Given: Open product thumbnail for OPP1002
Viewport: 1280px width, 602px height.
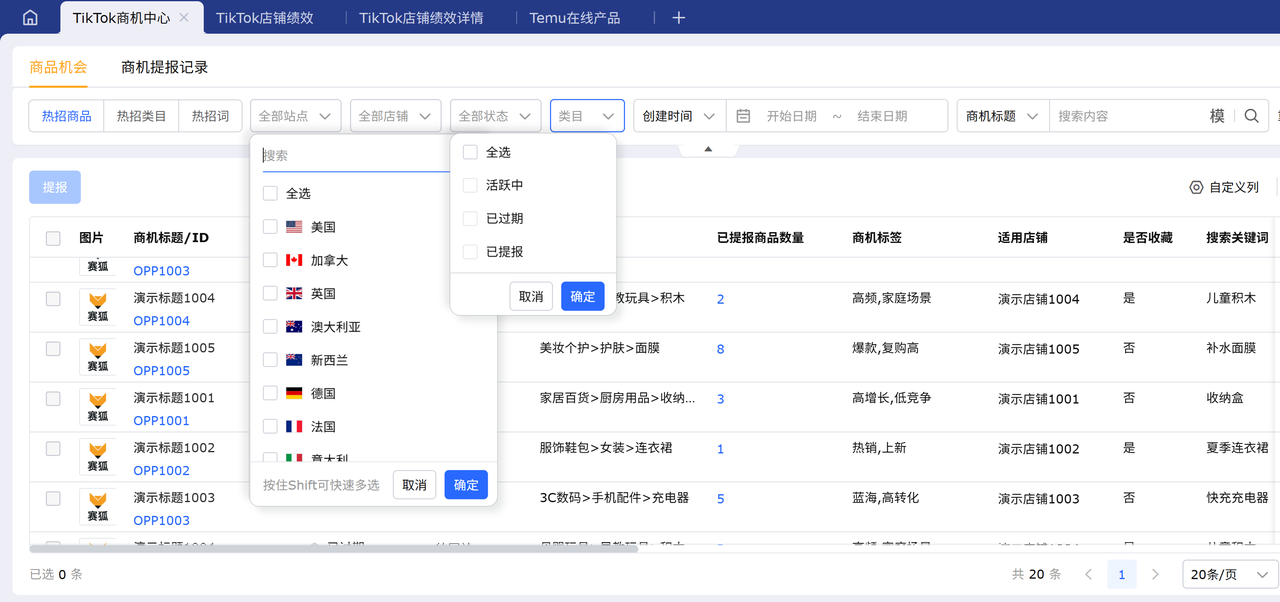Looking at the screenshot, I should click(x=98, y=456).
